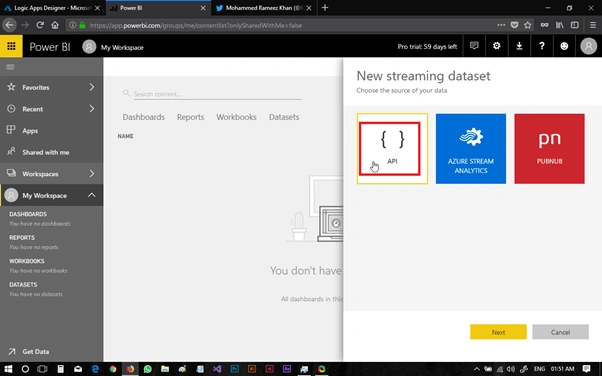Expand the Favorites section chevron
Screen dimensions: 602x376
coord(92,87)
